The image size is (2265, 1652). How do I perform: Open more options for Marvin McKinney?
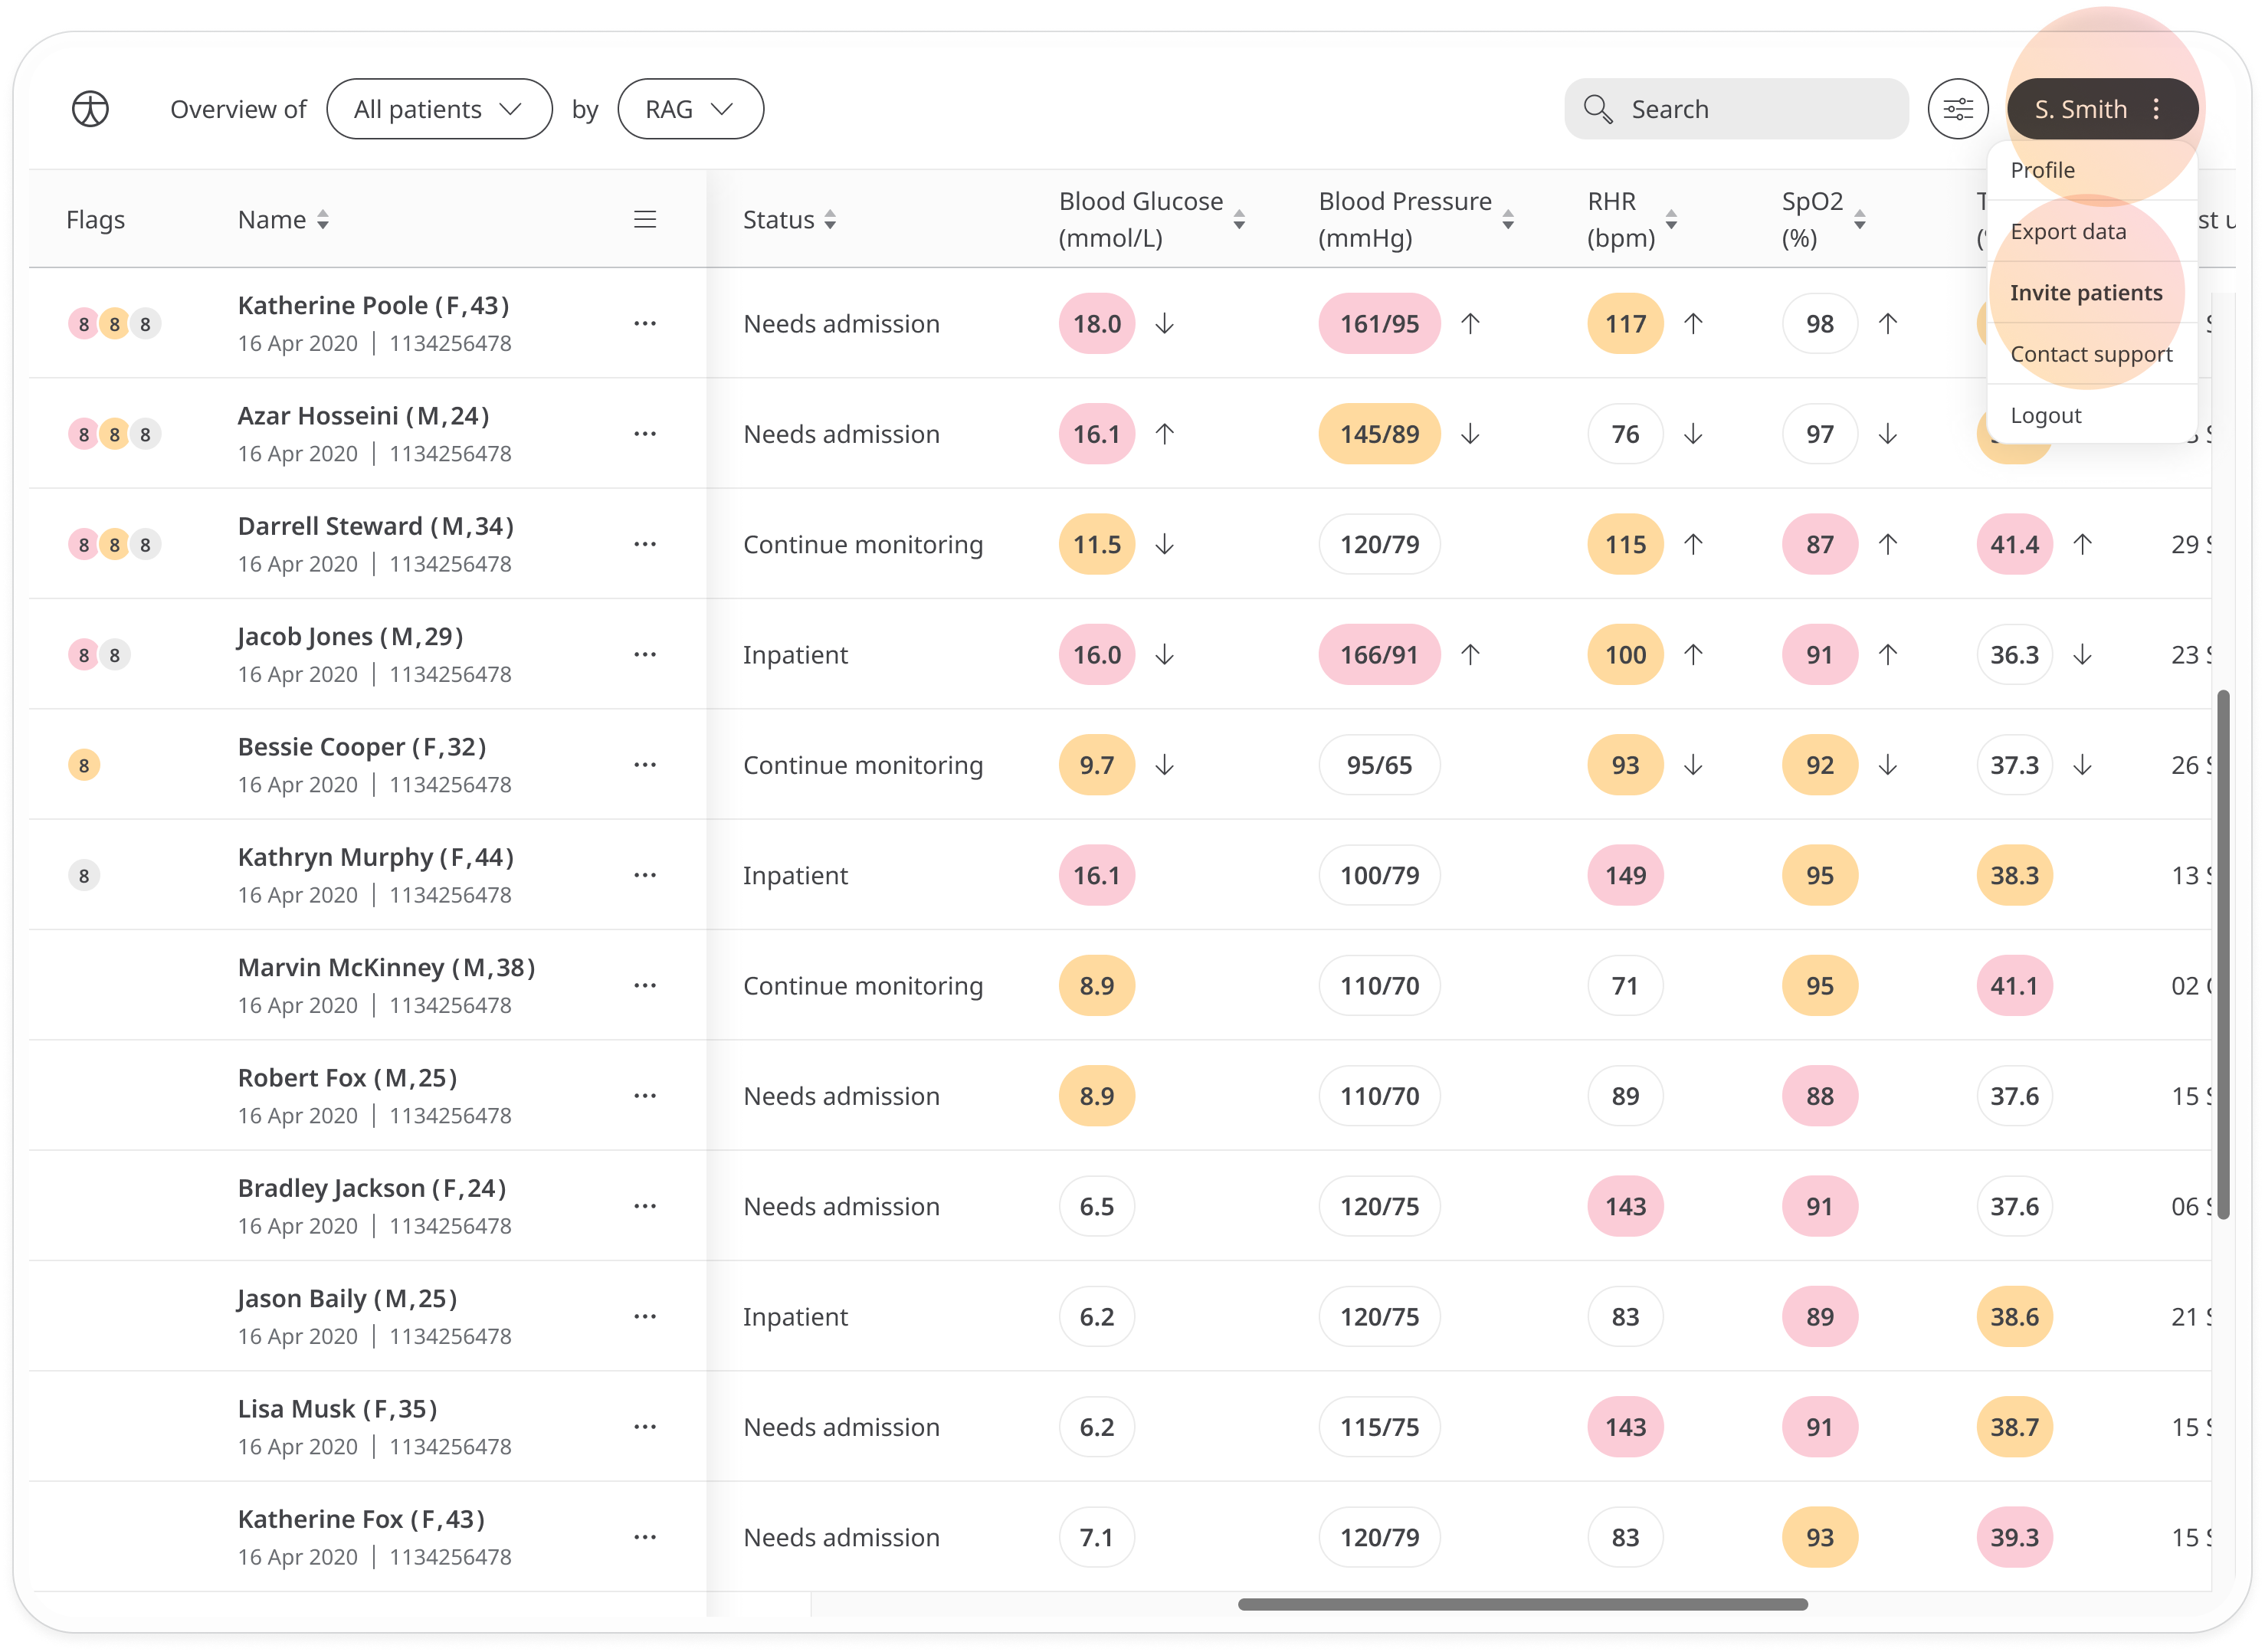pyautogui.click(x=645, y=985)
